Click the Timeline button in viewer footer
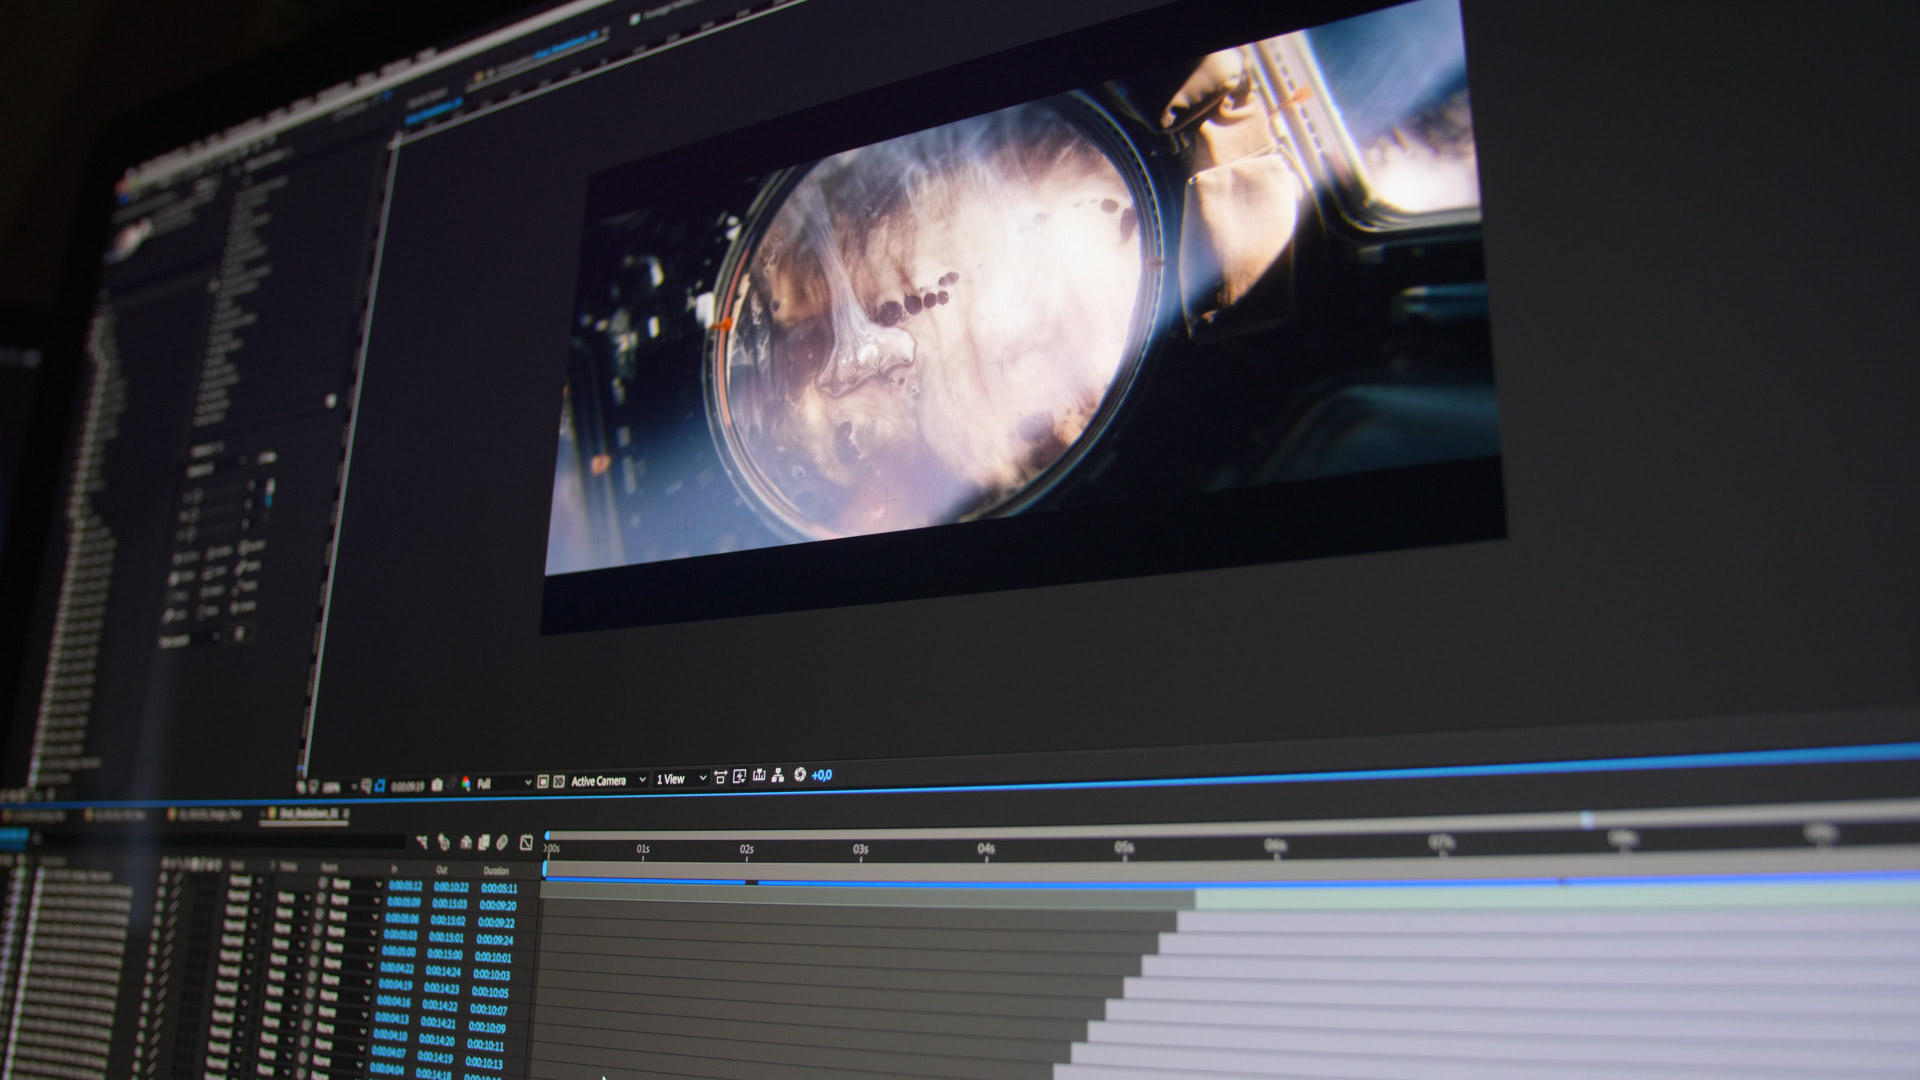The image size is (1920, 1080). pos(759,776)
